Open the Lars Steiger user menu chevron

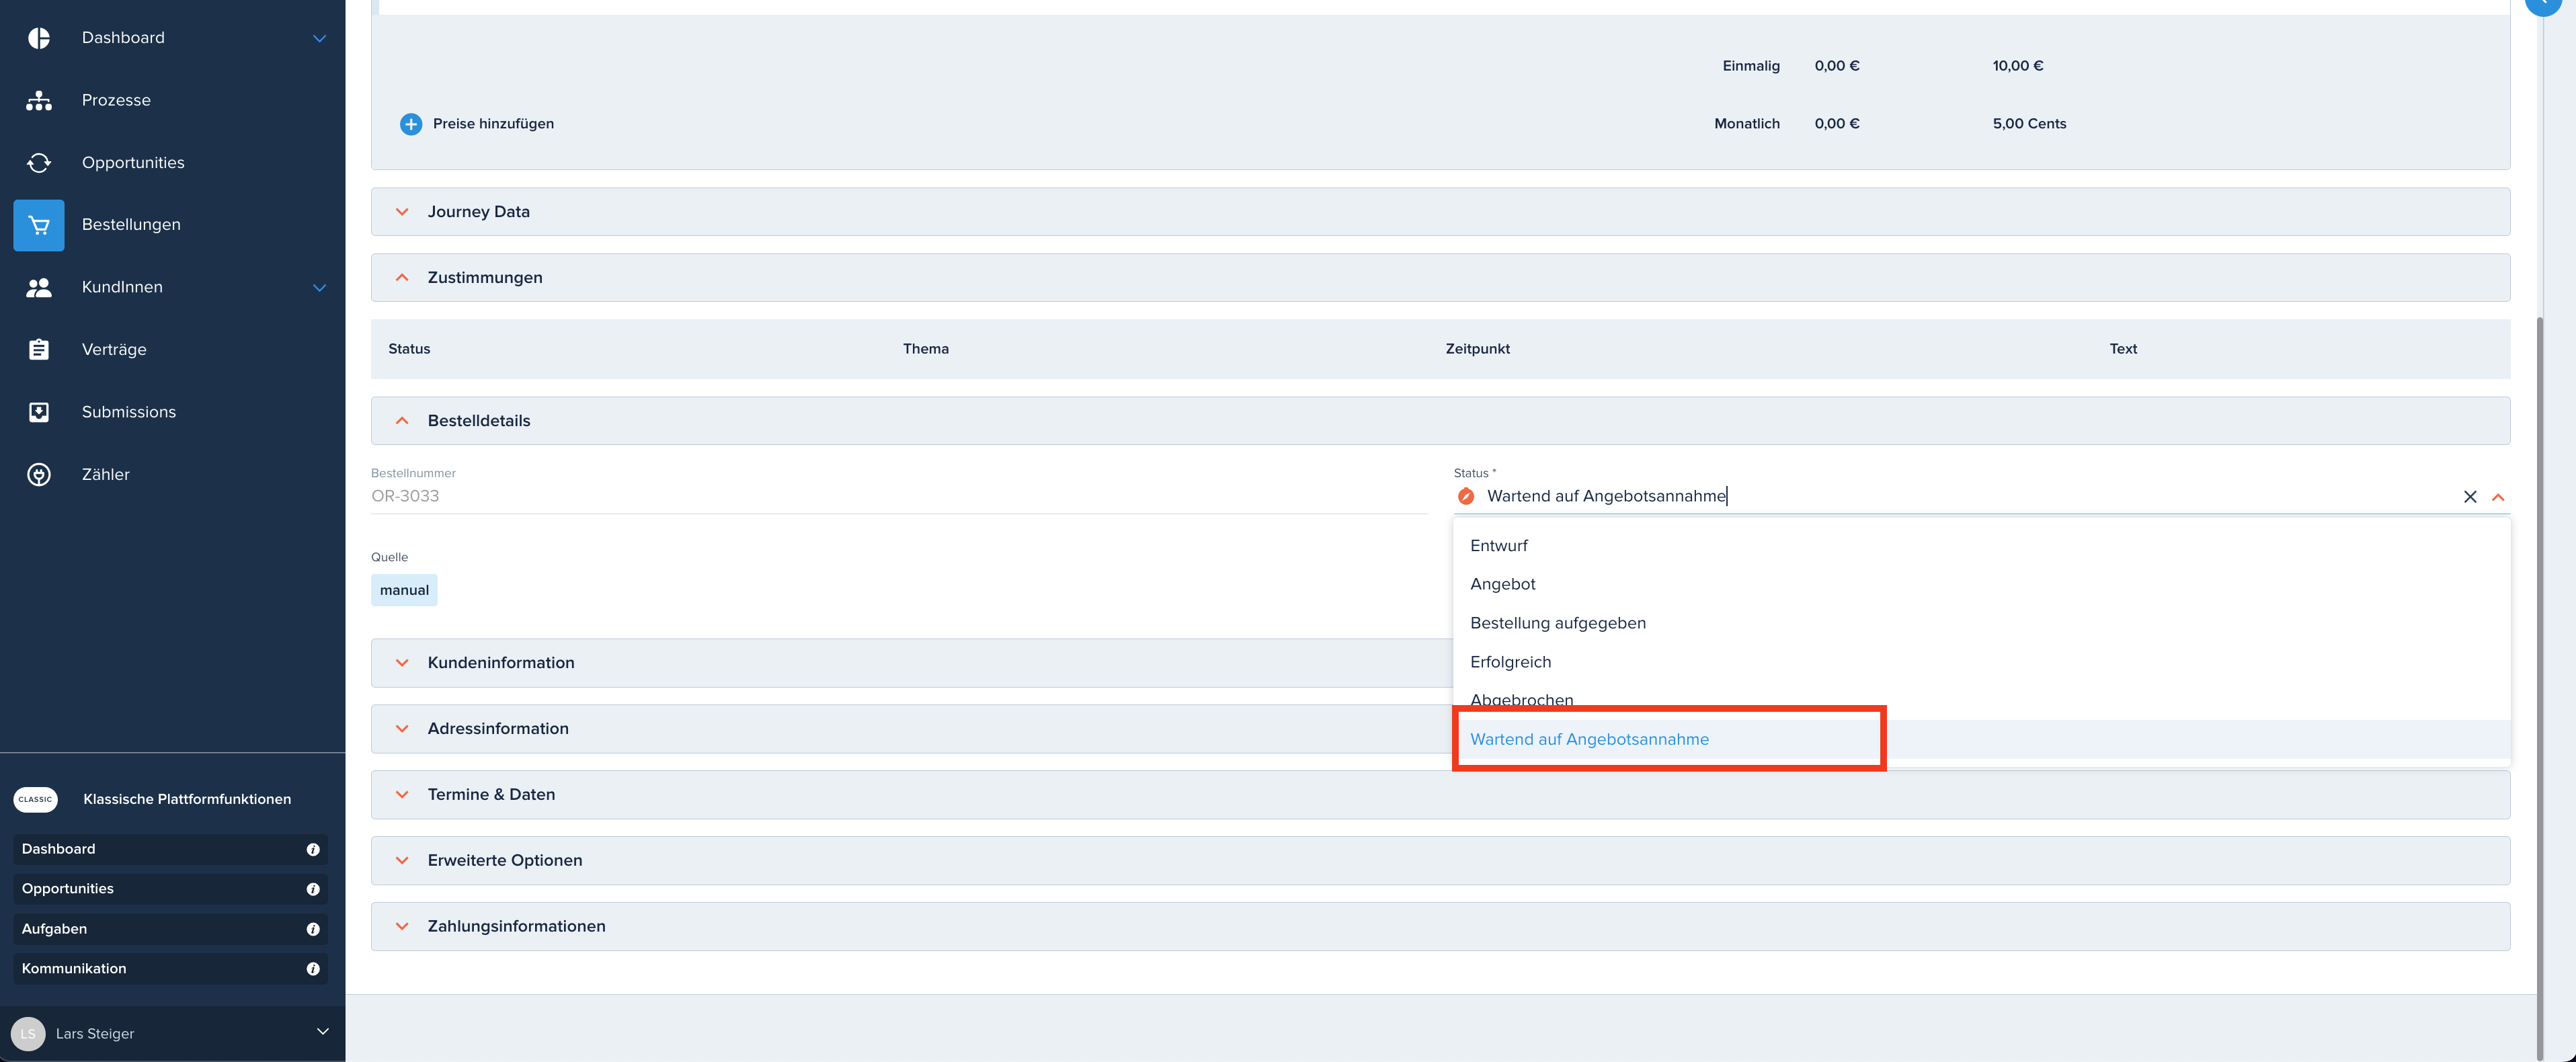[x=323, y=1031]
